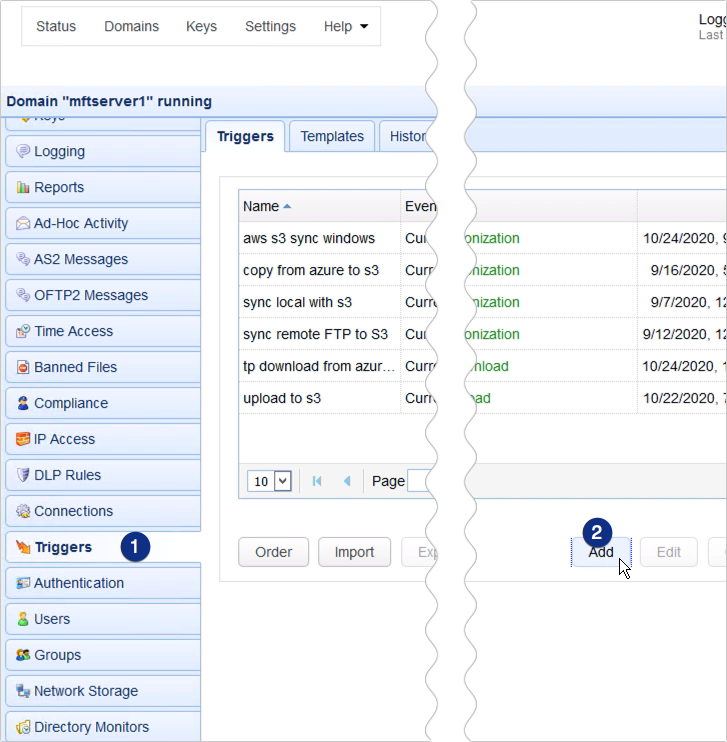This screenshot has height=742, width=727.
Task: Click the Ad-Hoc Activity envelope icon
Action: pyautogui.click(x=23, y=223)
